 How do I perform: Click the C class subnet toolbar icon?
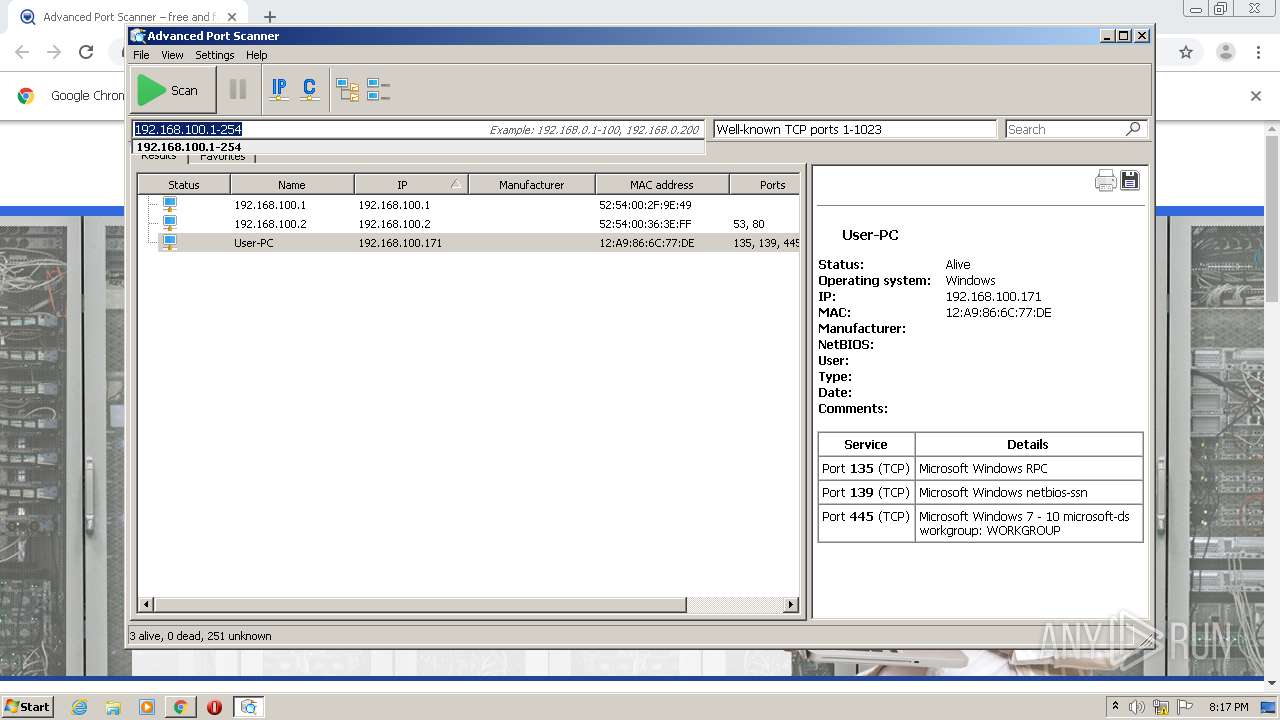pos(309,90)
